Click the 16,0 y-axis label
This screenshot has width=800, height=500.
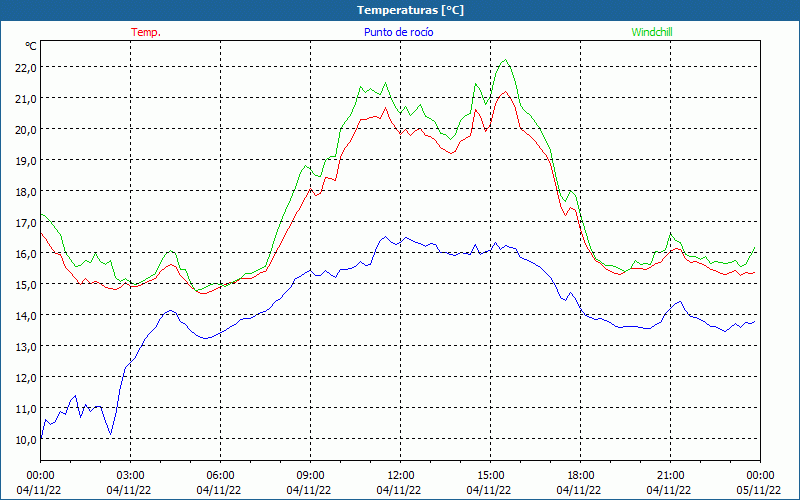pyautogui.click(x=25, y=253)
